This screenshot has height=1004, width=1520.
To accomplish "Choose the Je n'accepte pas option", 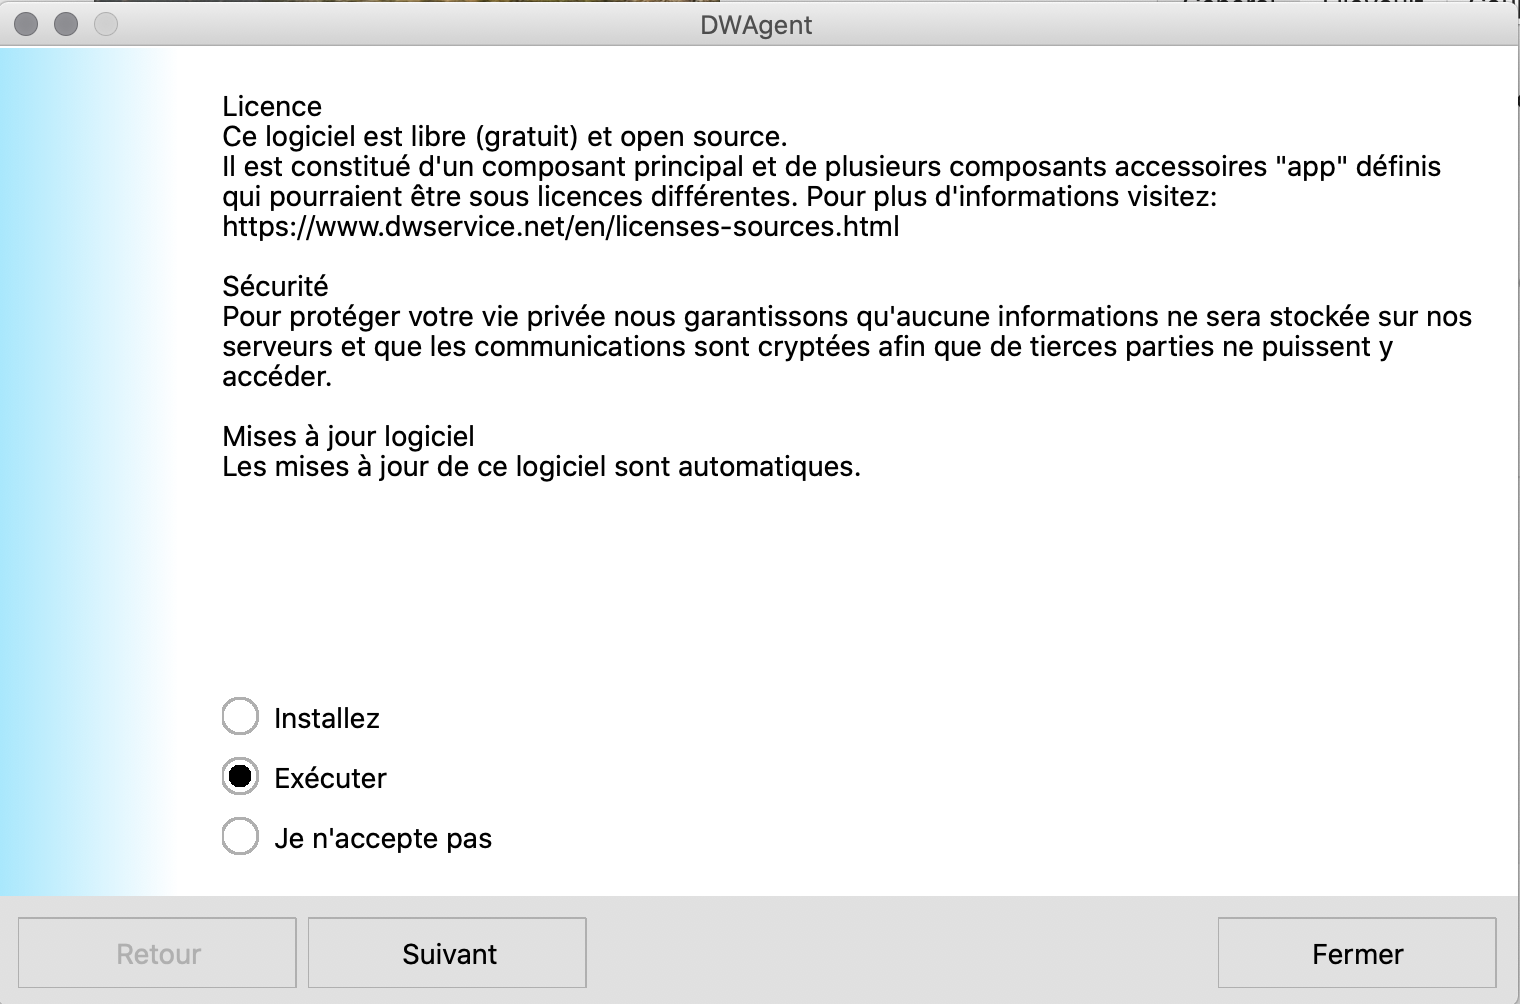I will coord(240,837).
